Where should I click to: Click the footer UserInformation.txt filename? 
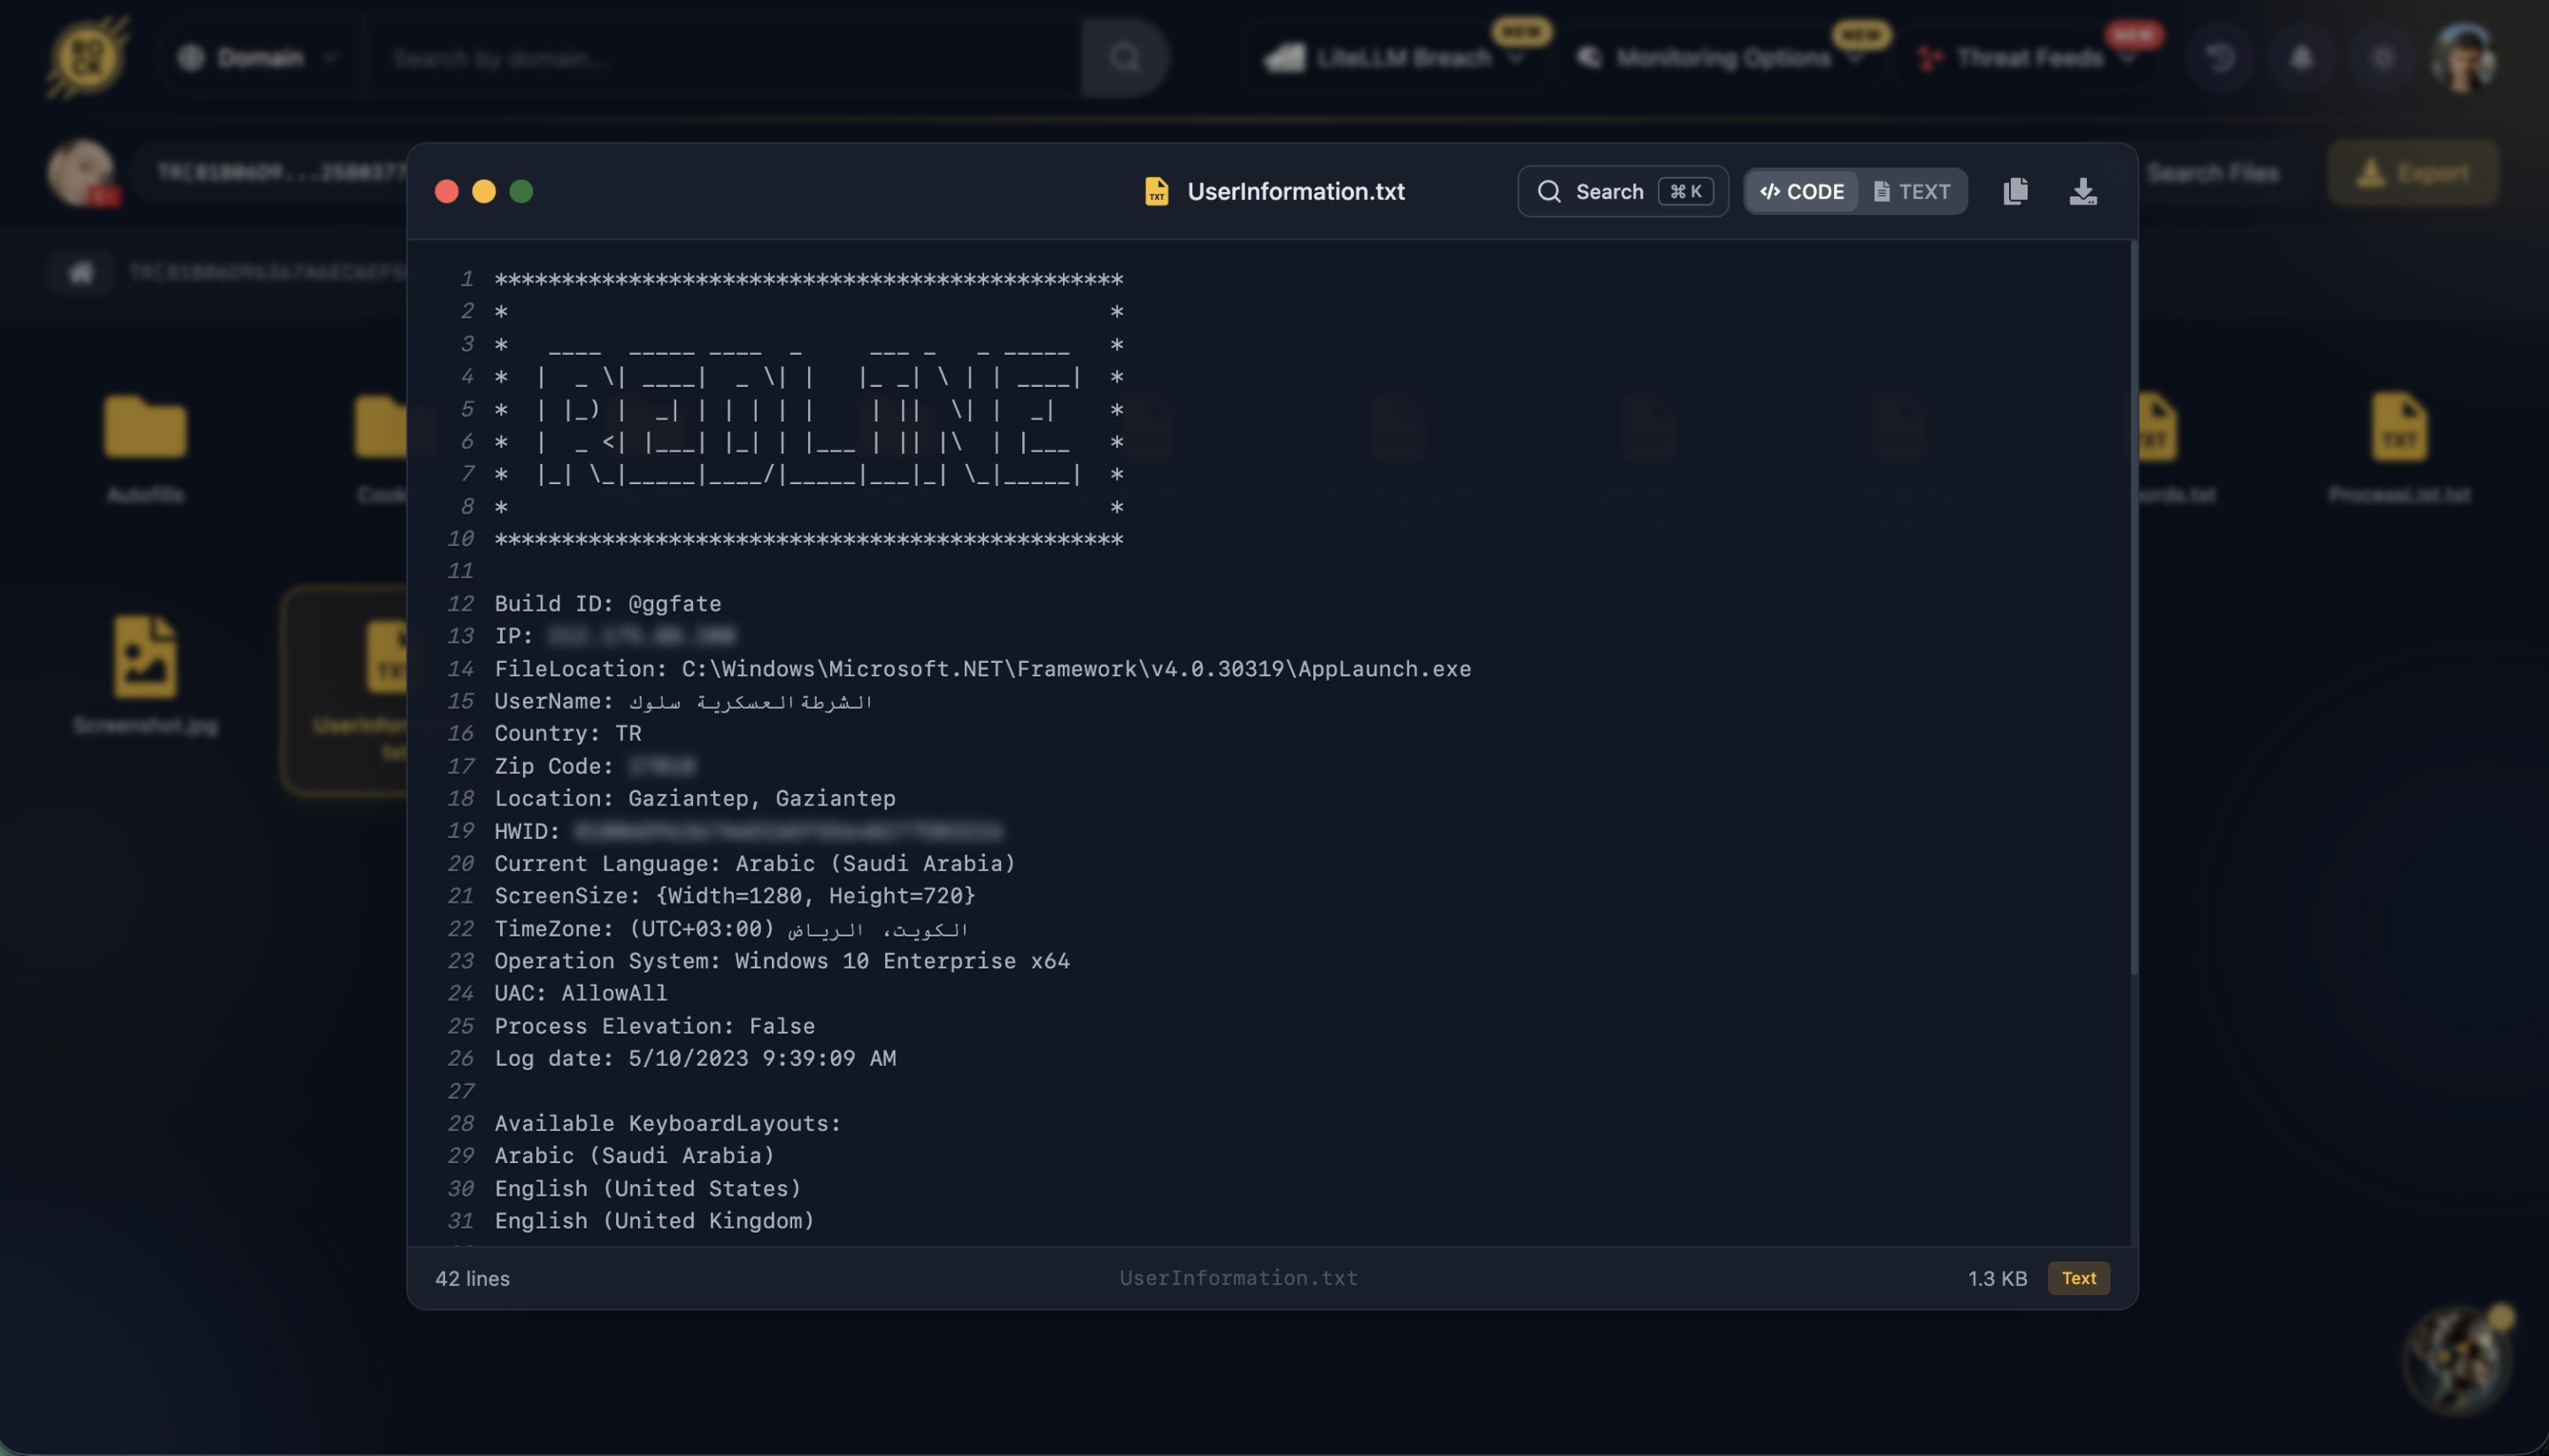click(x=1238, y=1278)
